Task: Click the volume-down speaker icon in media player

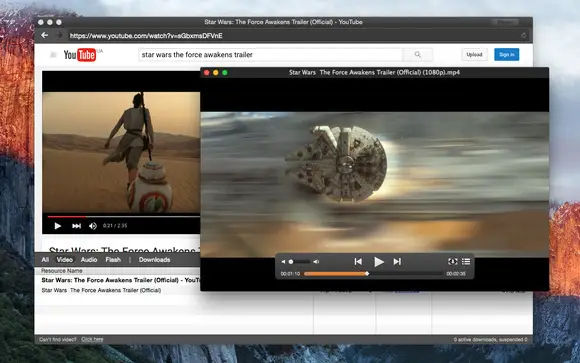Action: [283, 262]
